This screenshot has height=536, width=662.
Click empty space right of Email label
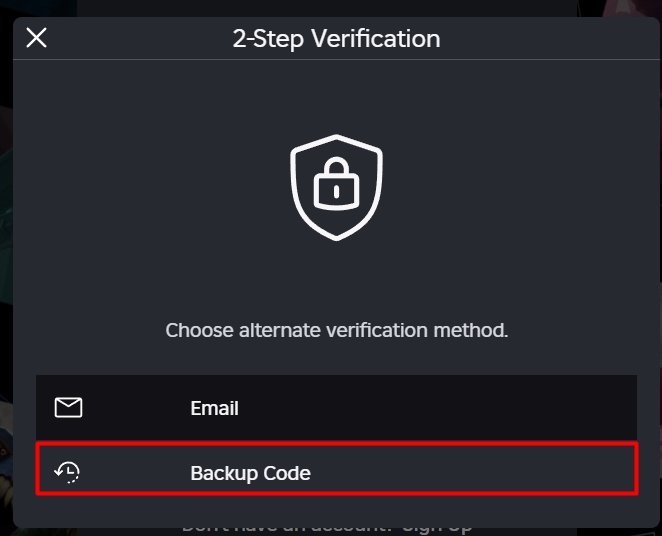point(450,408)
